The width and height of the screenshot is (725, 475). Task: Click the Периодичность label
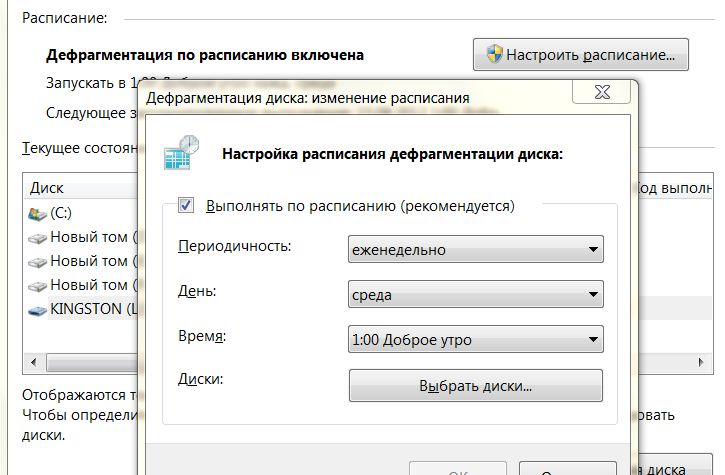coord(234,246)
